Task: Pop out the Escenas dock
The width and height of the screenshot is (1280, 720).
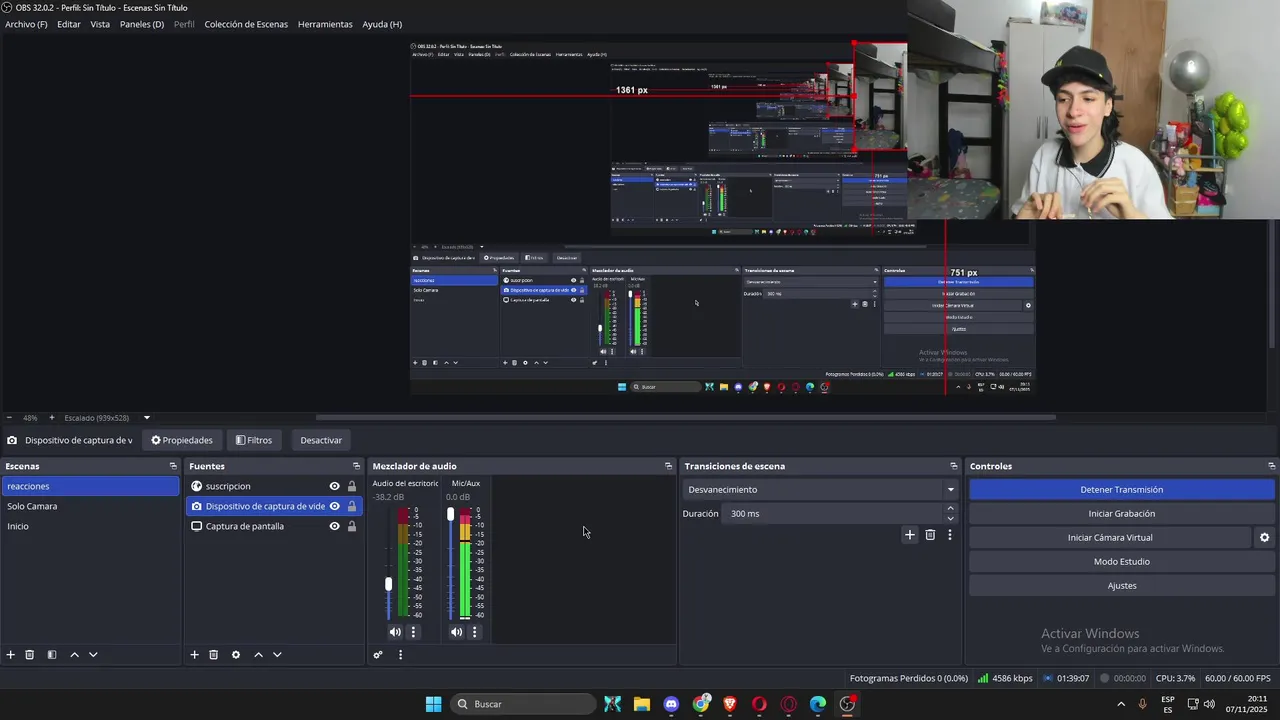Action: pyautogui.click(x=173, y=466)
